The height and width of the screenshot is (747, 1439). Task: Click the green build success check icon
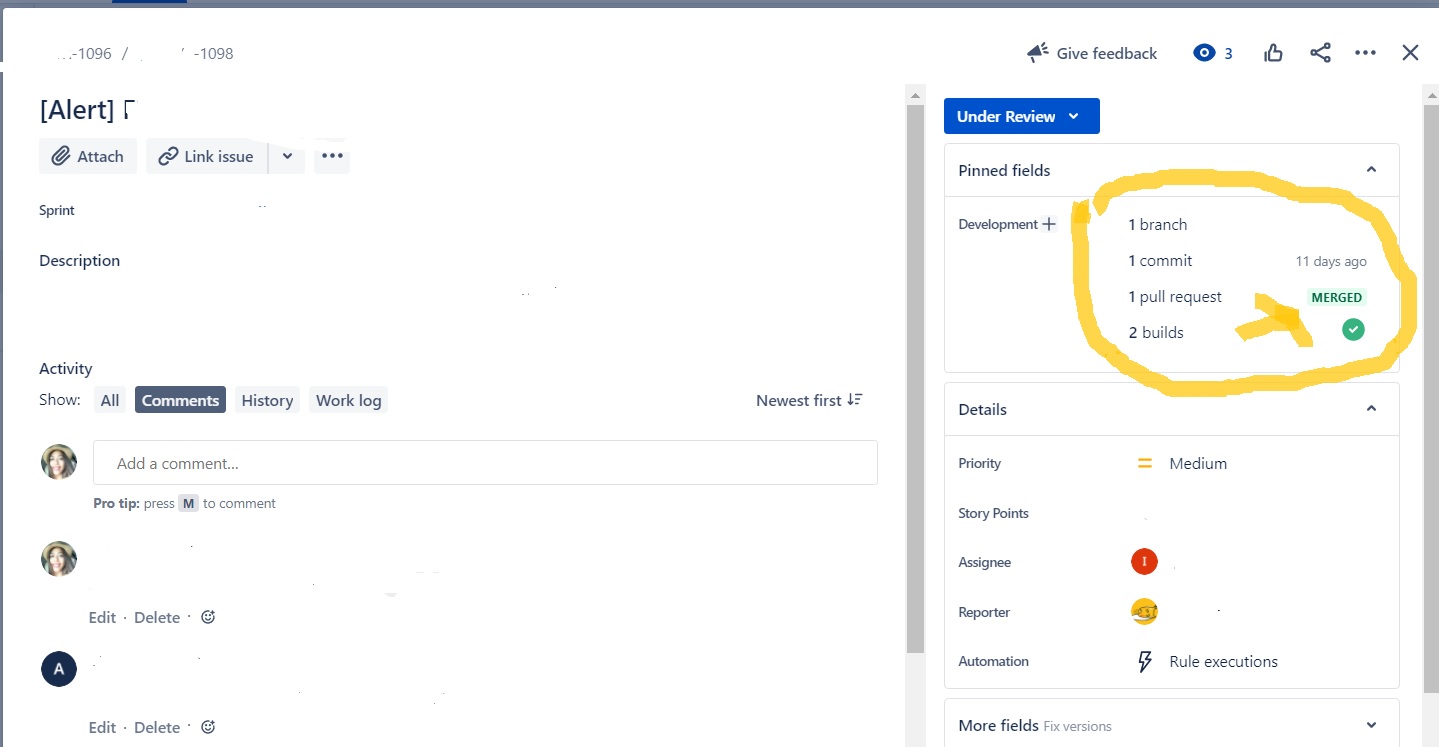click(1352, 329)
